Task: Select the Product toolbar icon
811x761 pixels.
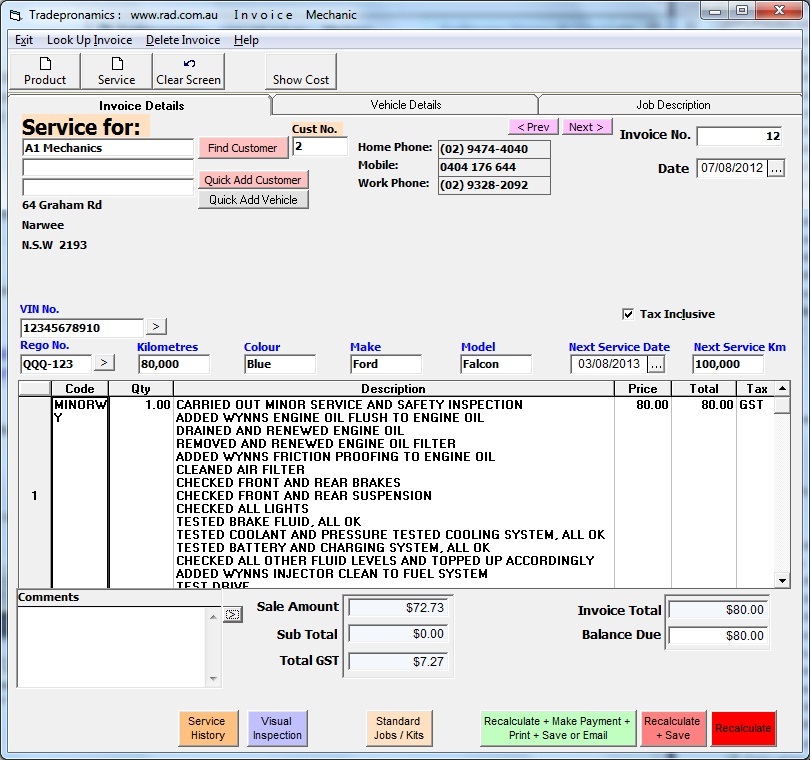Action: (x=45, y=71)
